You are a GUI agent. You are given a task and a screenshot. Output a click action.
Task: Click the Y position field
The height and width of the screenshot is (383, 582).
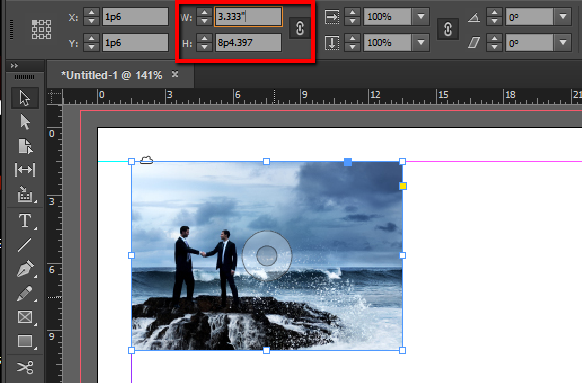(x=135, y=43)
